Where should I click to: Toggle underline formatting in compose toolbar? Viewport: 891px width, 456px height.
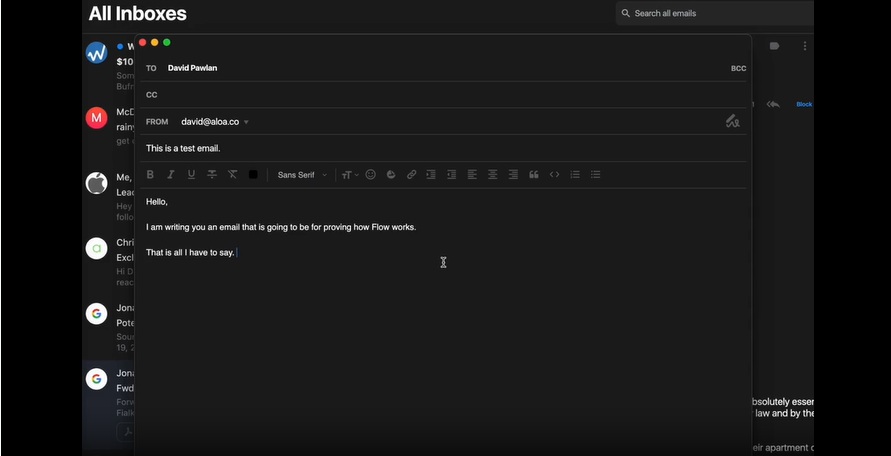tap(191, 175)
